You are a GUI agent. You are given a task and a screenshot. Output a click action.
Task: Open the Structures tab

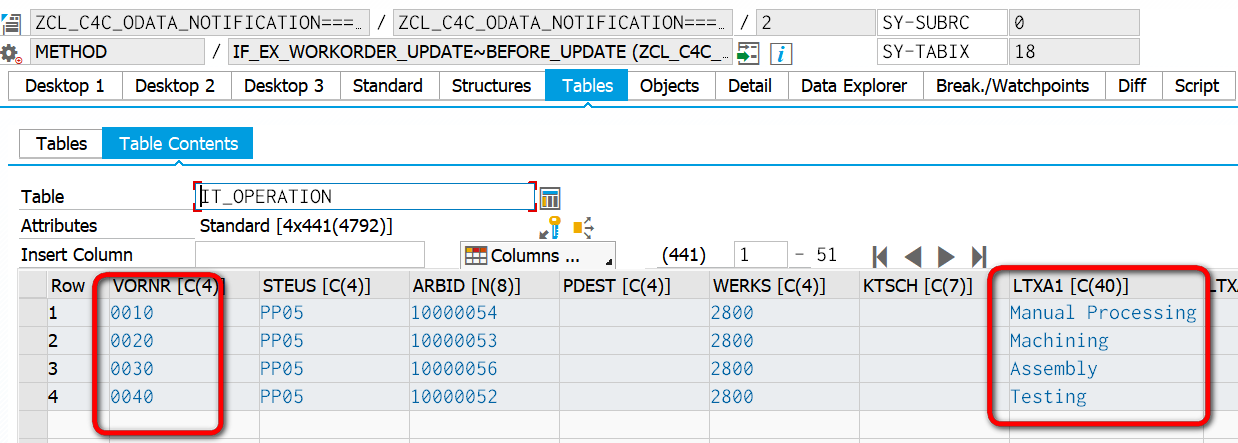point(491,86)
